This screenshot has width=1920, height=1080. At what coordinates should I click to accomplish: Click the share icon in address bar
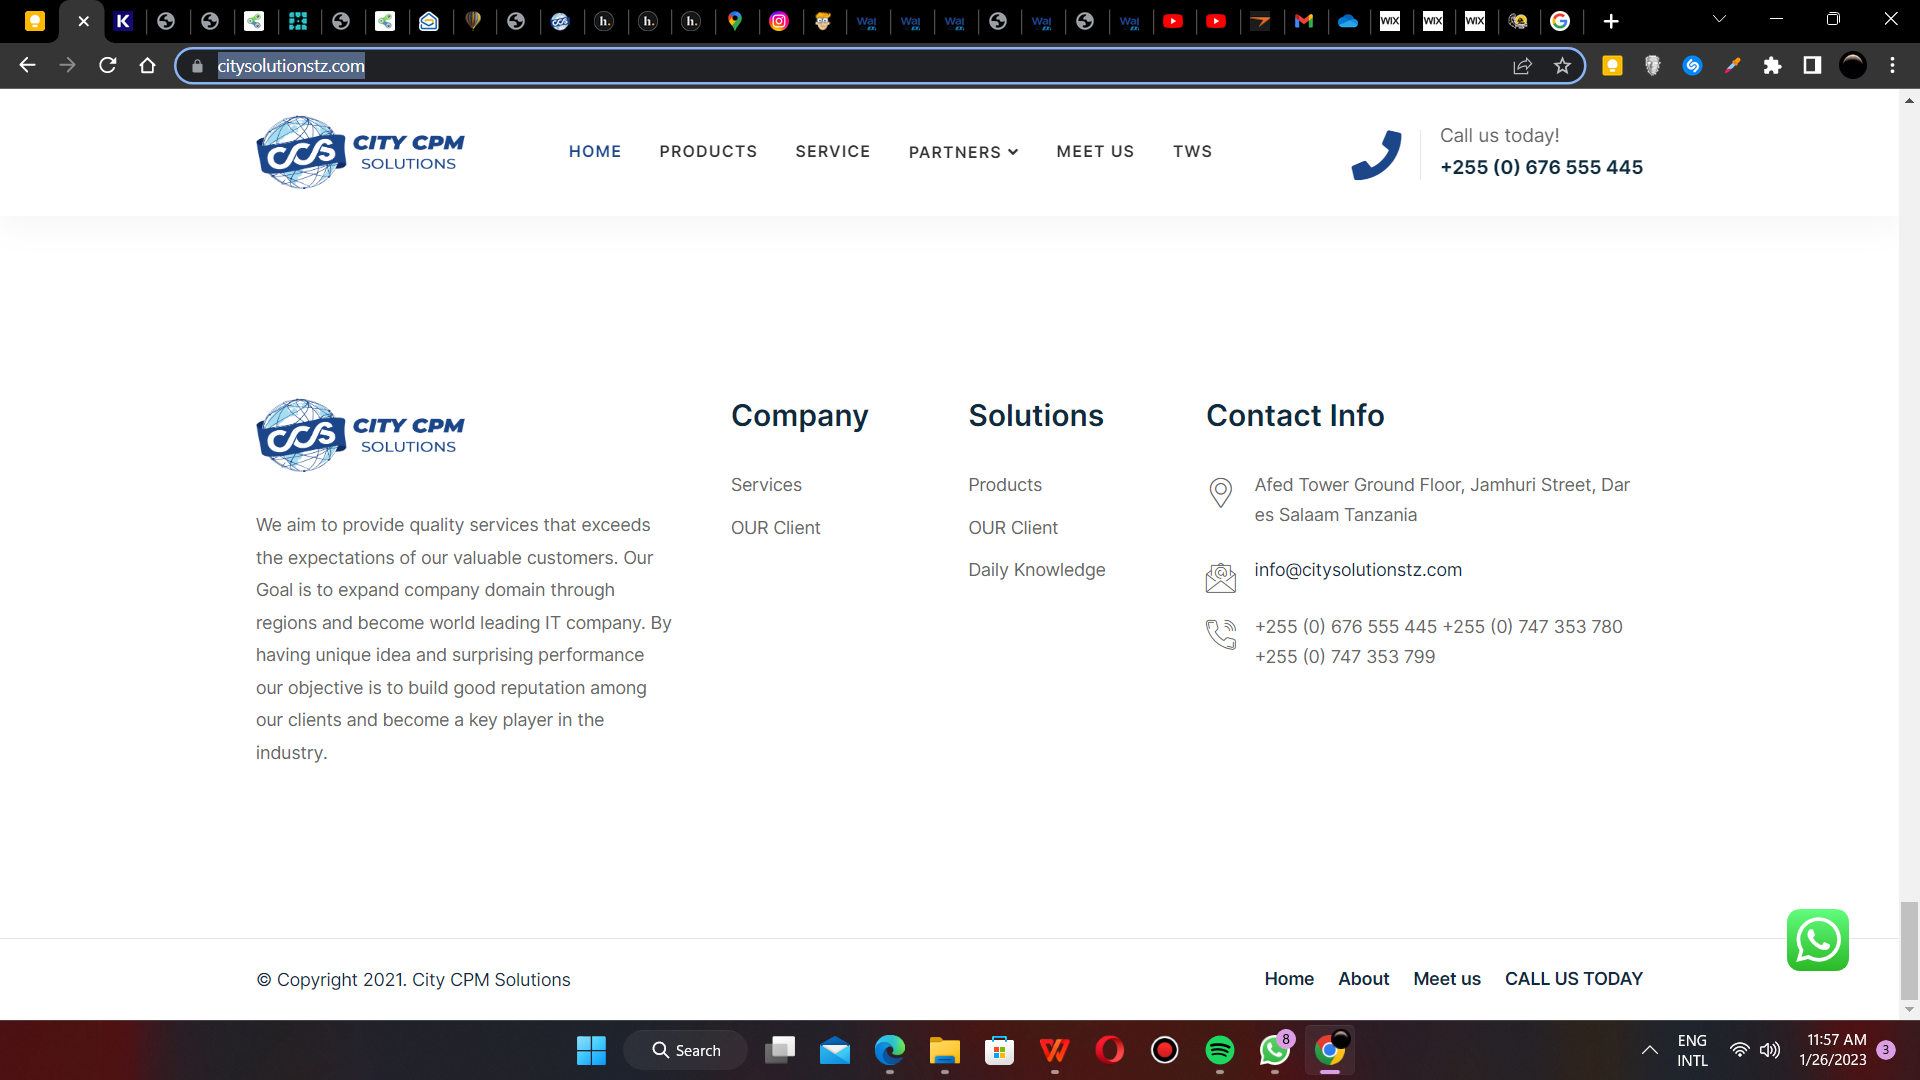tap(1522, 66)
